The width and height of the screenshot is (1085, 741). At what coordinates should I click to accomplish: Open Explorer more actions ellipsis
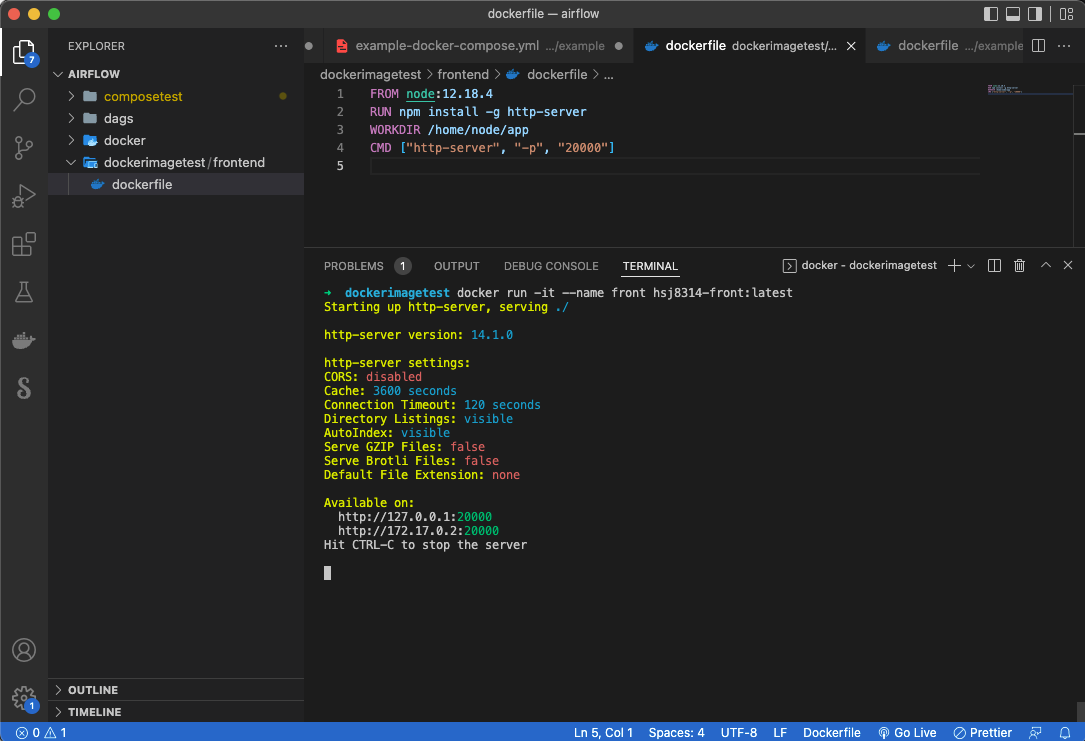[x=280, y=46]
